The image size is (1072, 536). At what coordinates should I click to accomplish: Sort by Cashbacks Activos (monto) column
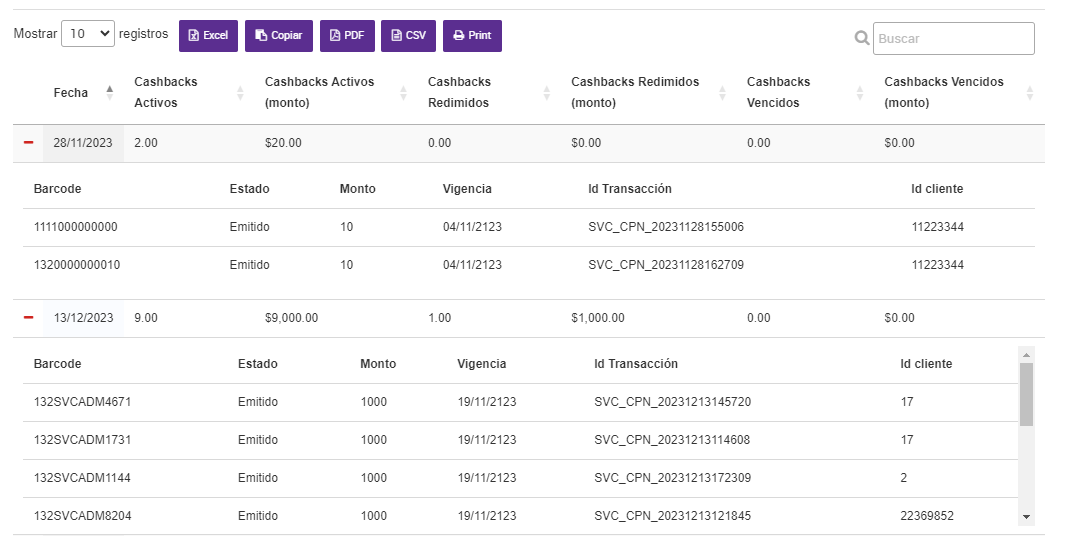click(403, 92)
